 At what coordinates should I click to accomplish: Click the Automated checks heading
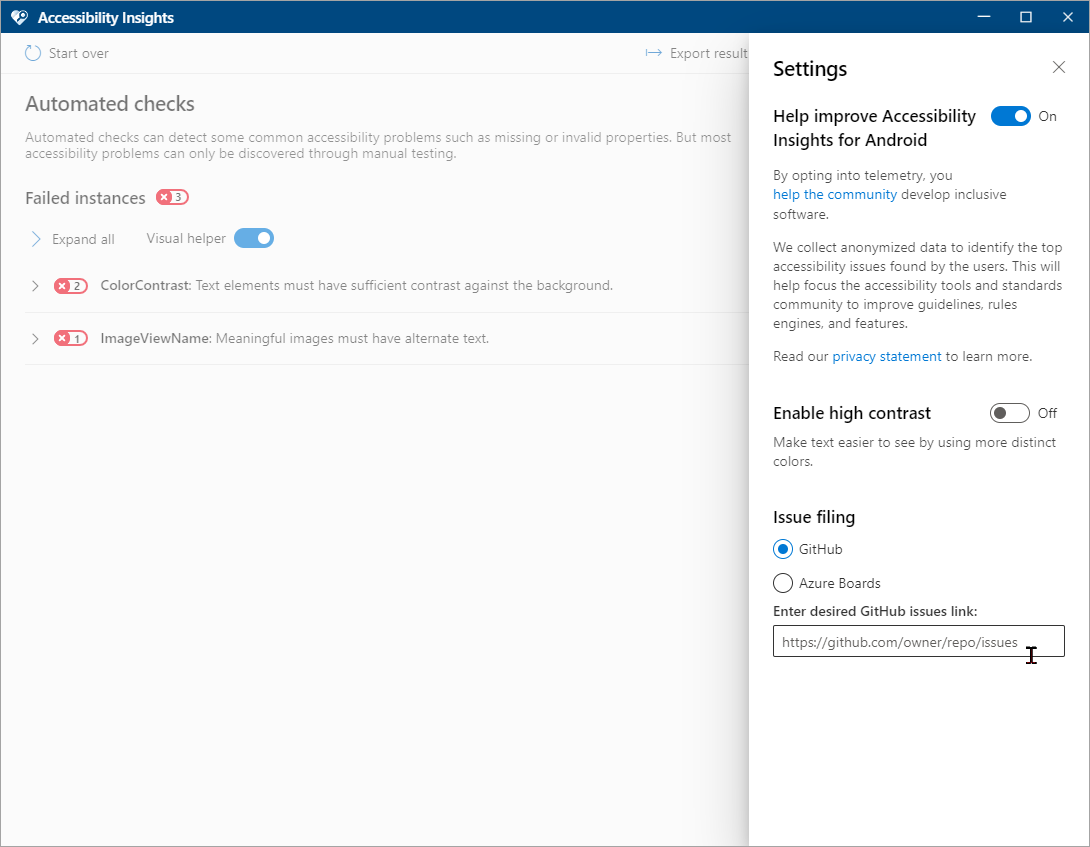pos(110,104)
